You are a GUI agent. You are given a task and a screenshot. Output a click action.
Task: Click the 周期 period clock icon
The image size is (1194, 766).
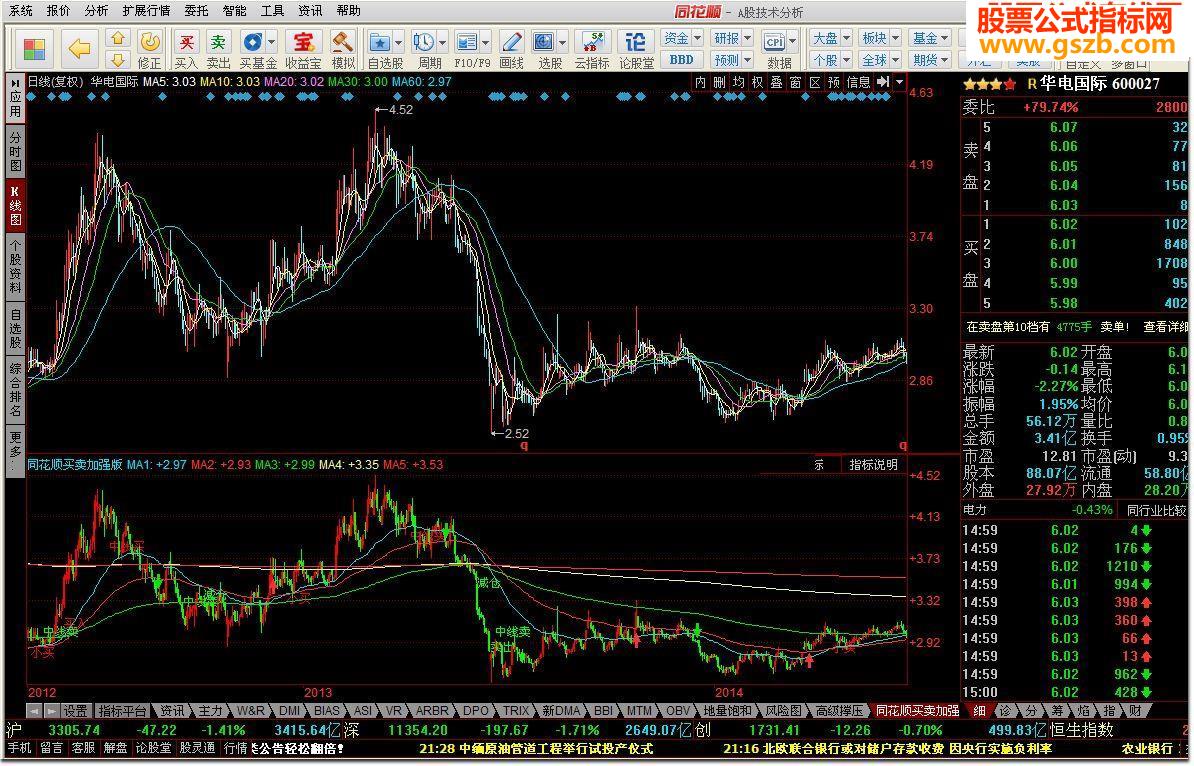coord(423,43)
